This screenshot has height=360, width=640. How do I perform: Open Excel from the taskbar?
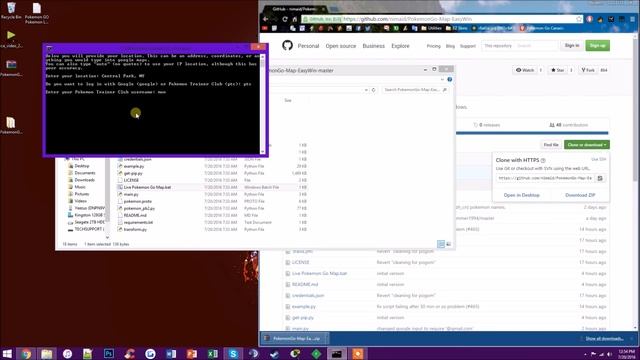coord(213,354)
